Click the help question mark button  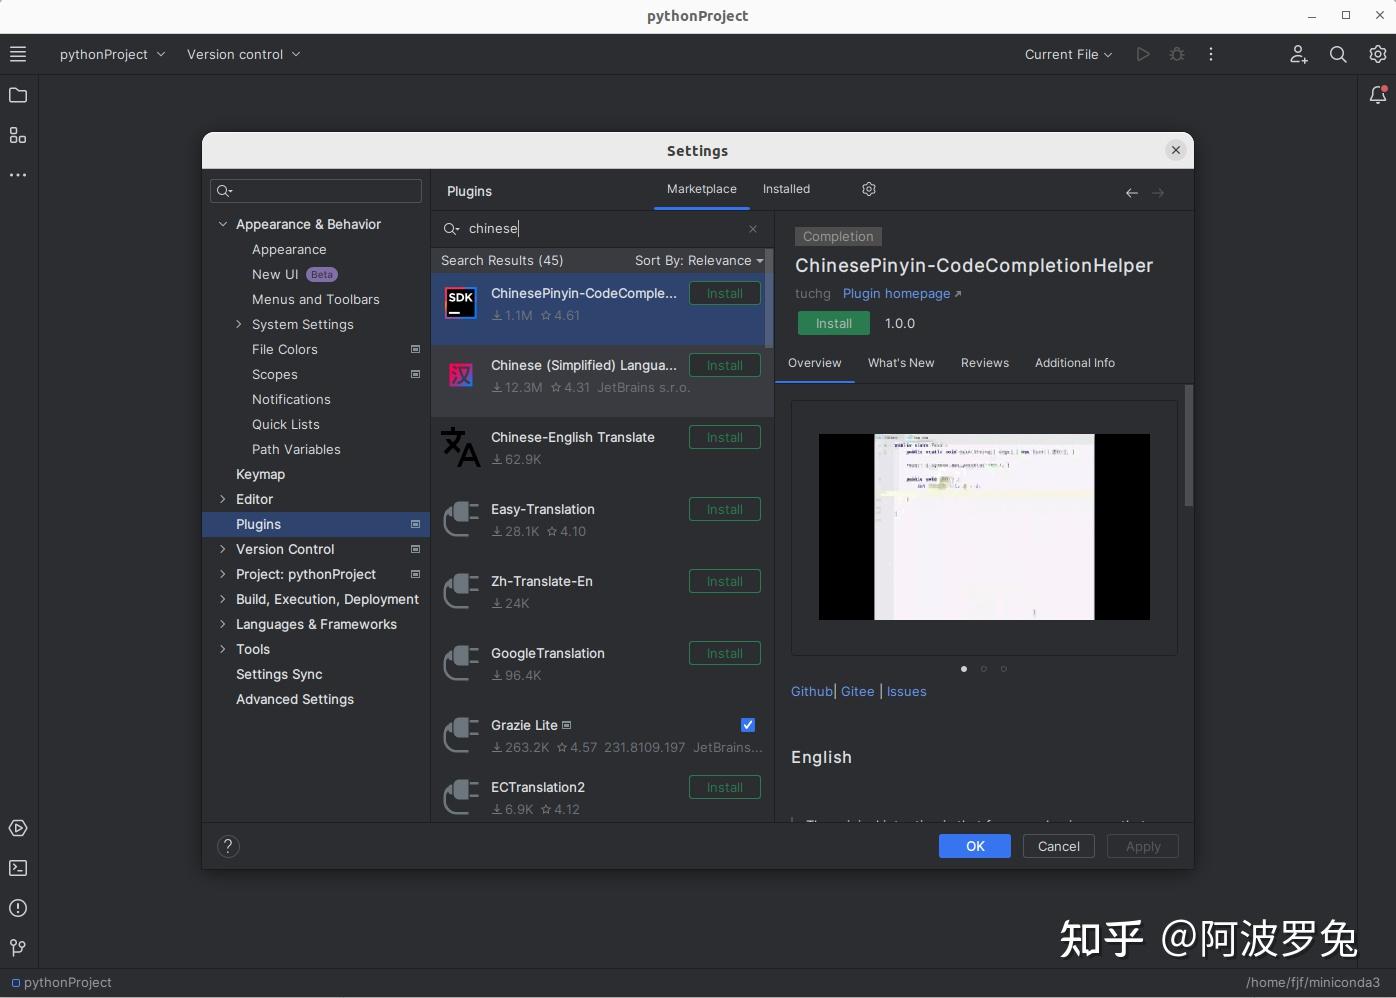[x=228, y=846]
